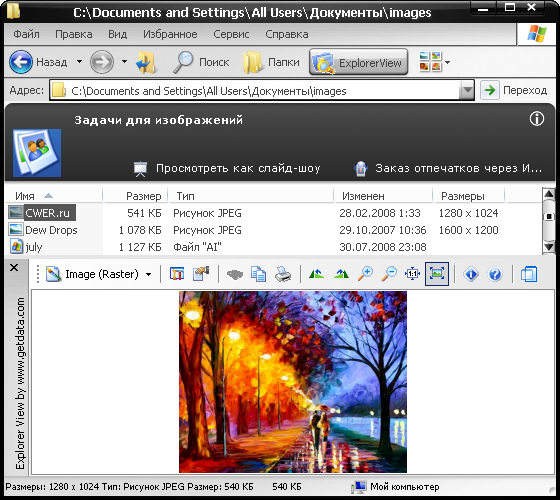Print the preview image with printer icon

pyautogui.click(x=283, y=274)
